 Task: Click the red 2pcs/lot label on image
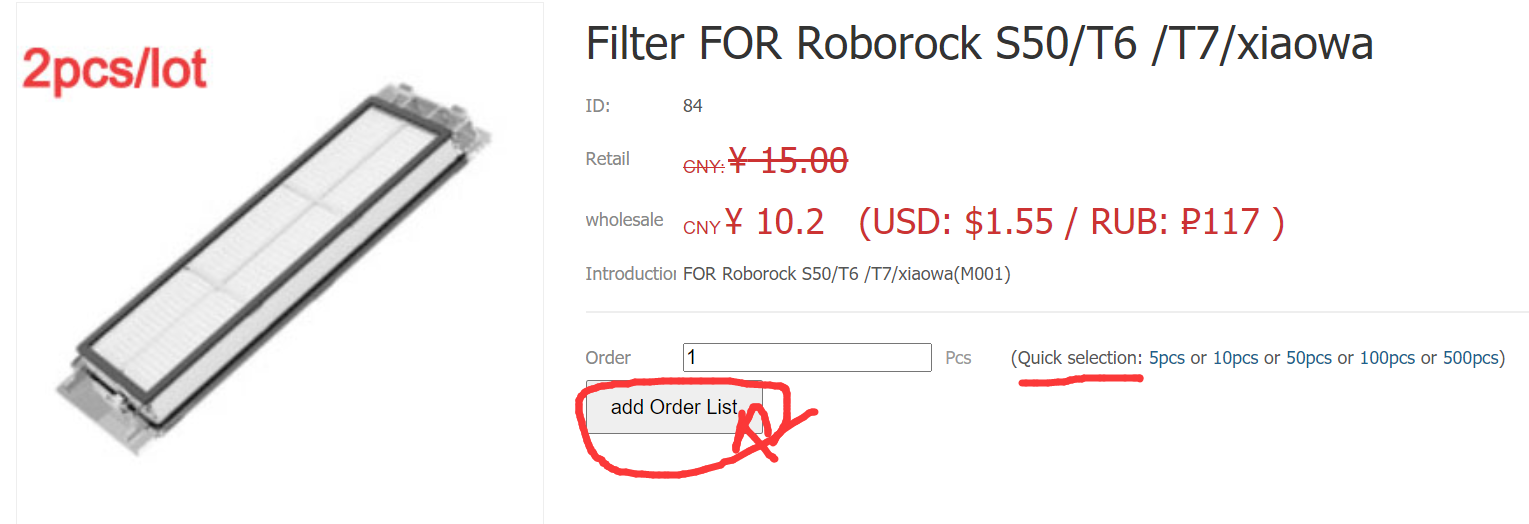115,71
